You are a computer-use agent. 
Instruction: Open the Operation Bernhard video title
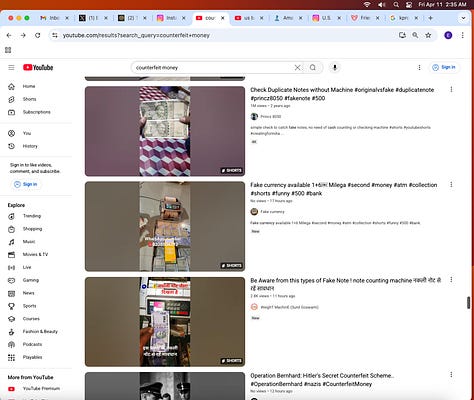322,380
